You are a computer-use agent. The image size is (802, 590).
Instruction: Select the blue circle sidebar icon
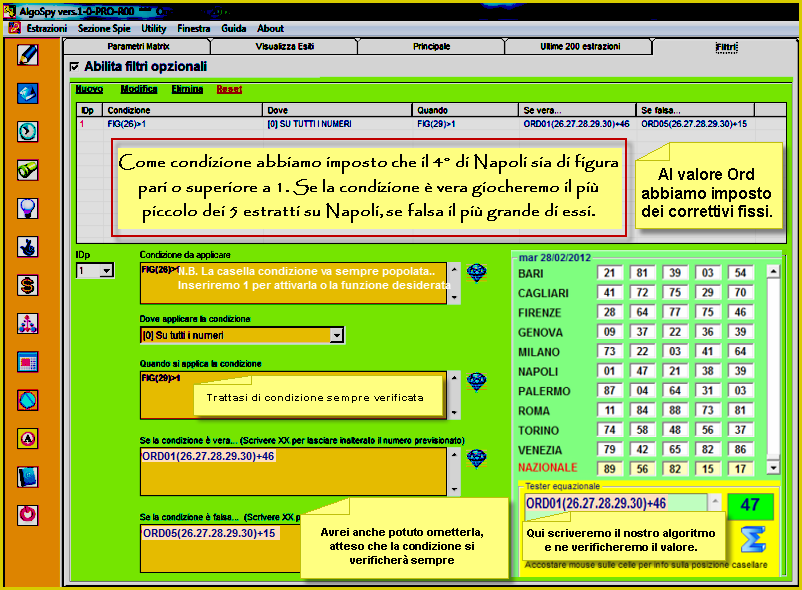[x=28, y=400]
